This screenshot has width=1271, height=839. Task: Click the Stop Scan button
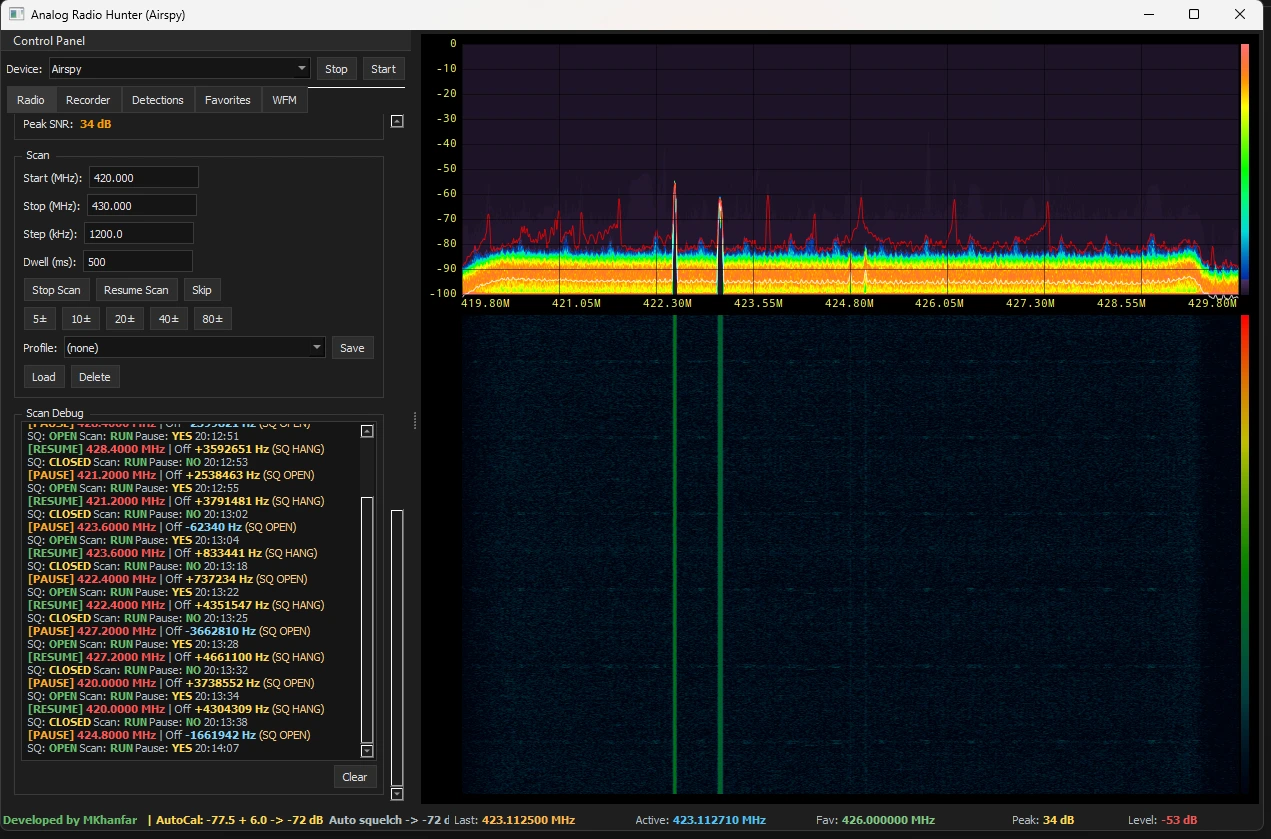56,289
